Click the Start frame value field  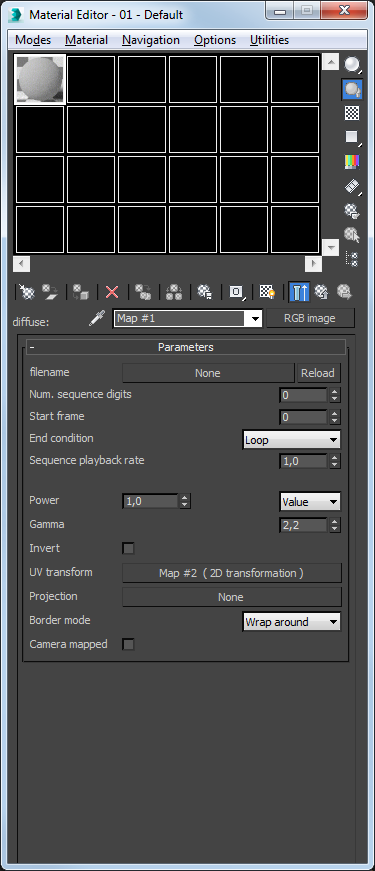coord(303,417)
